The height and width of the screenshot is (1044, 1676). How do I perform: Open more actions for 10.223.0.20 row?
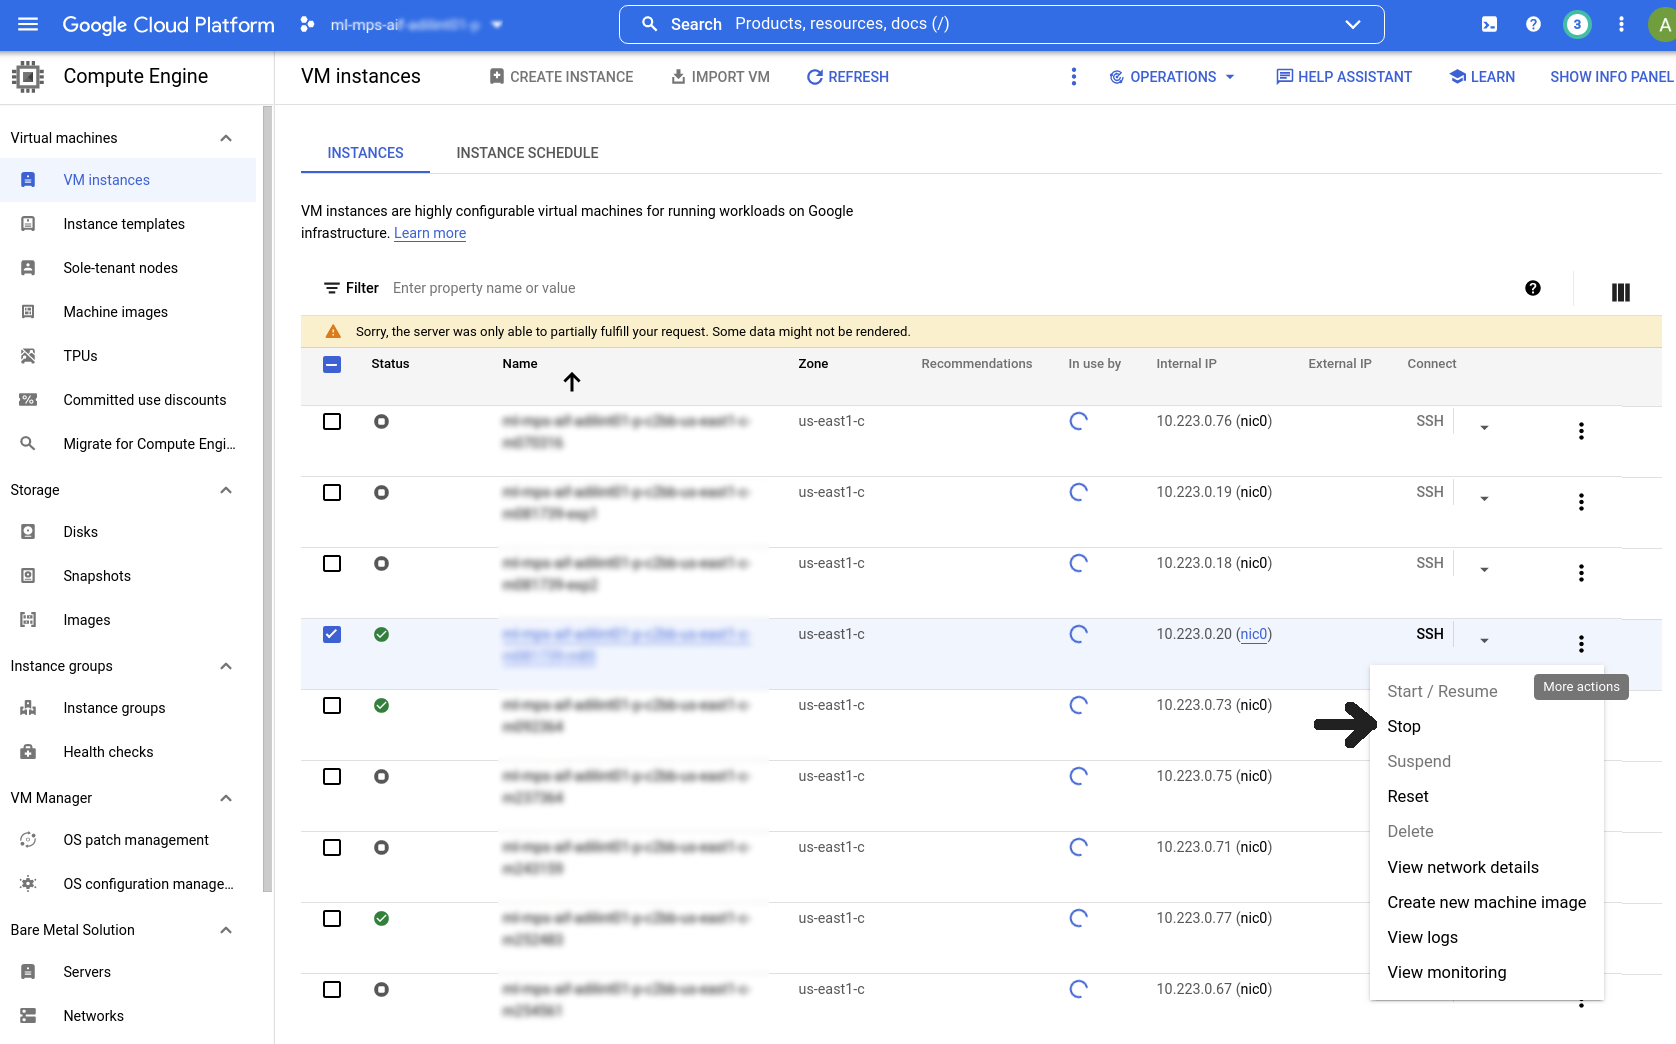(x=1581, y=644)
